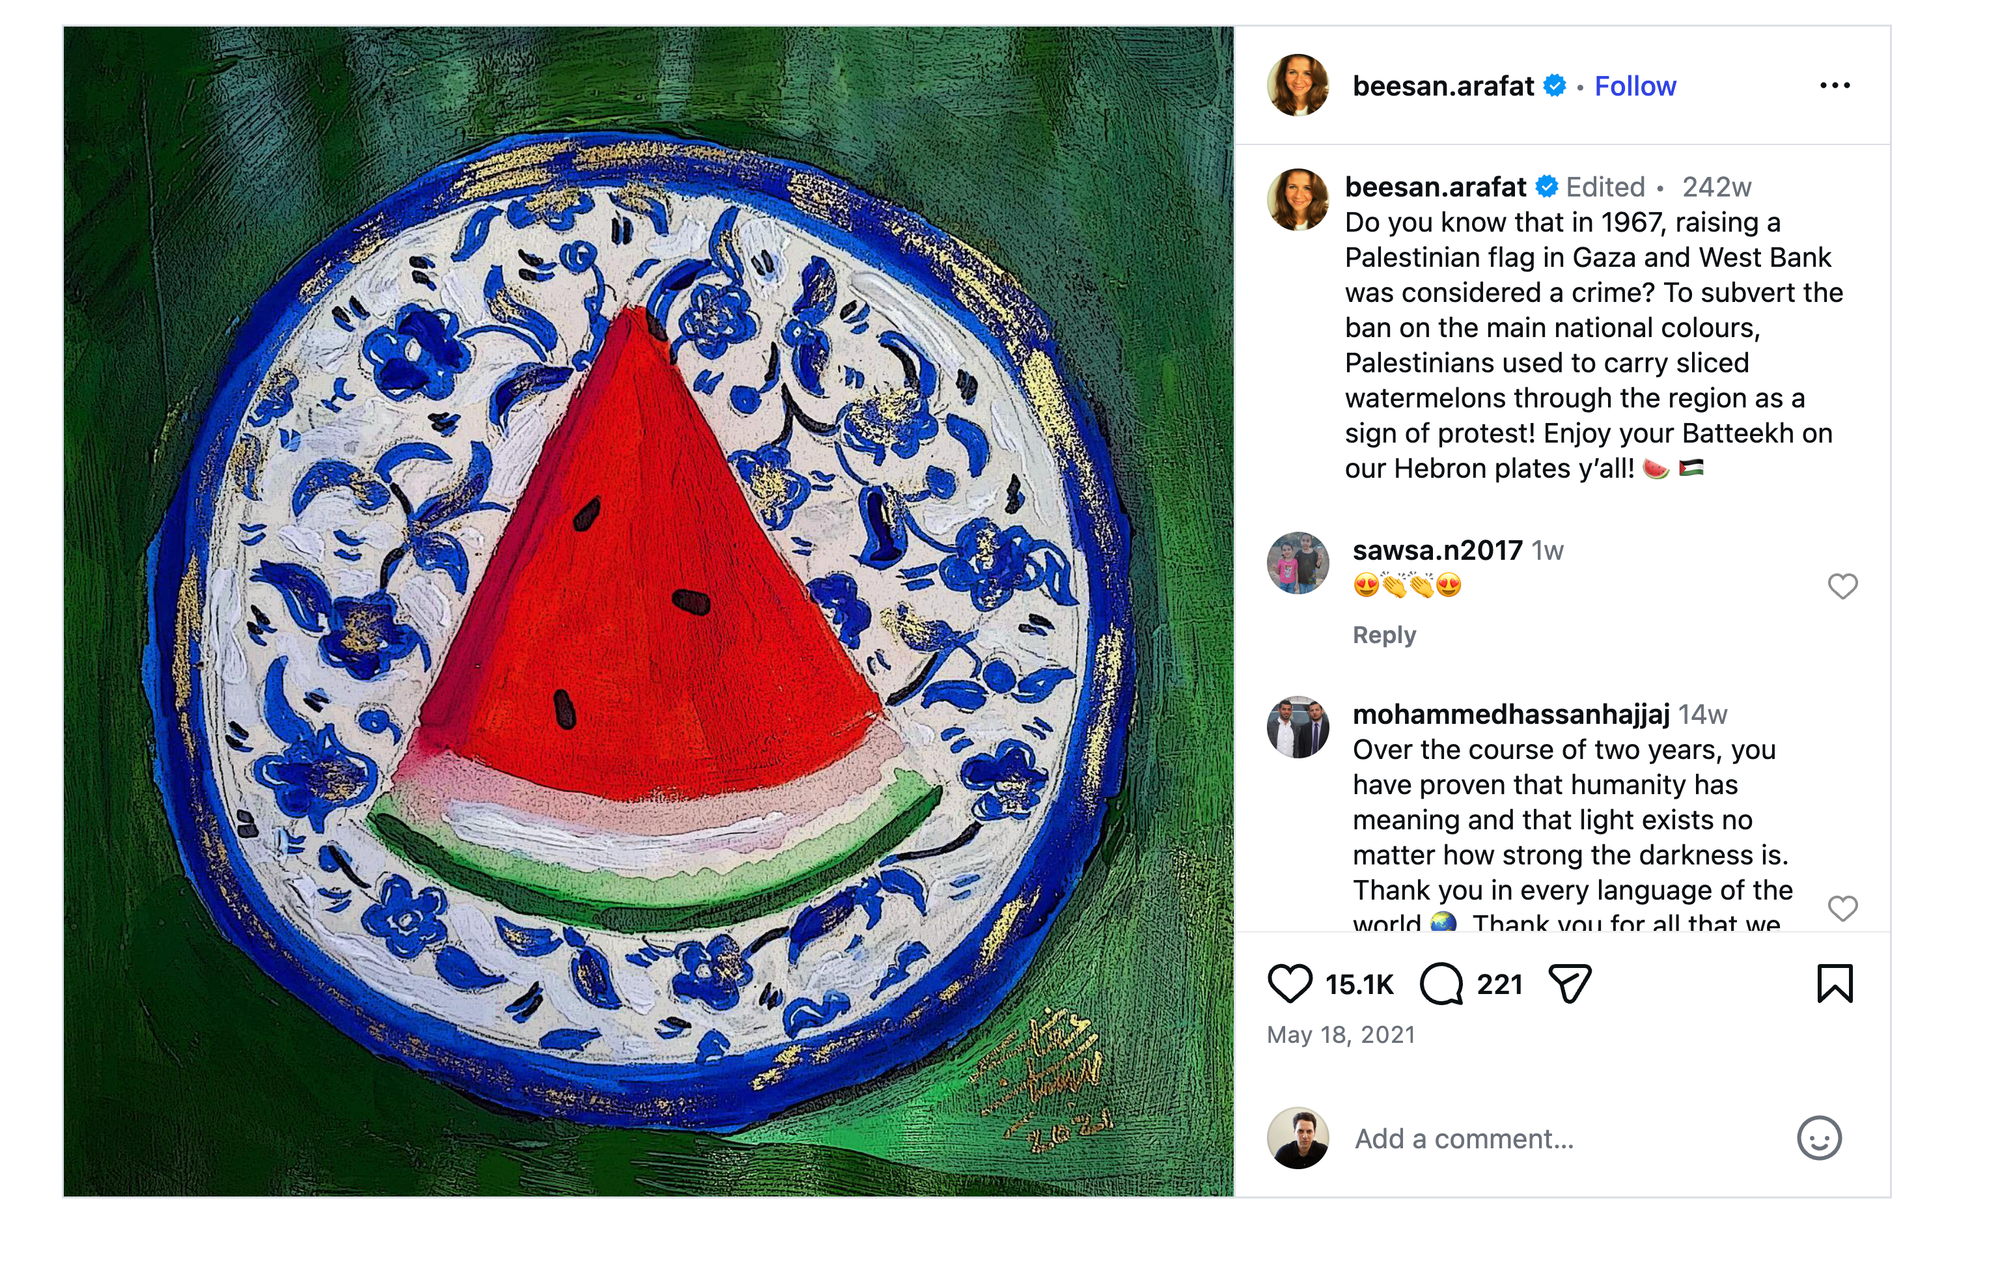Open the May 18, 2021 post date link

tap(1341, 1035)
